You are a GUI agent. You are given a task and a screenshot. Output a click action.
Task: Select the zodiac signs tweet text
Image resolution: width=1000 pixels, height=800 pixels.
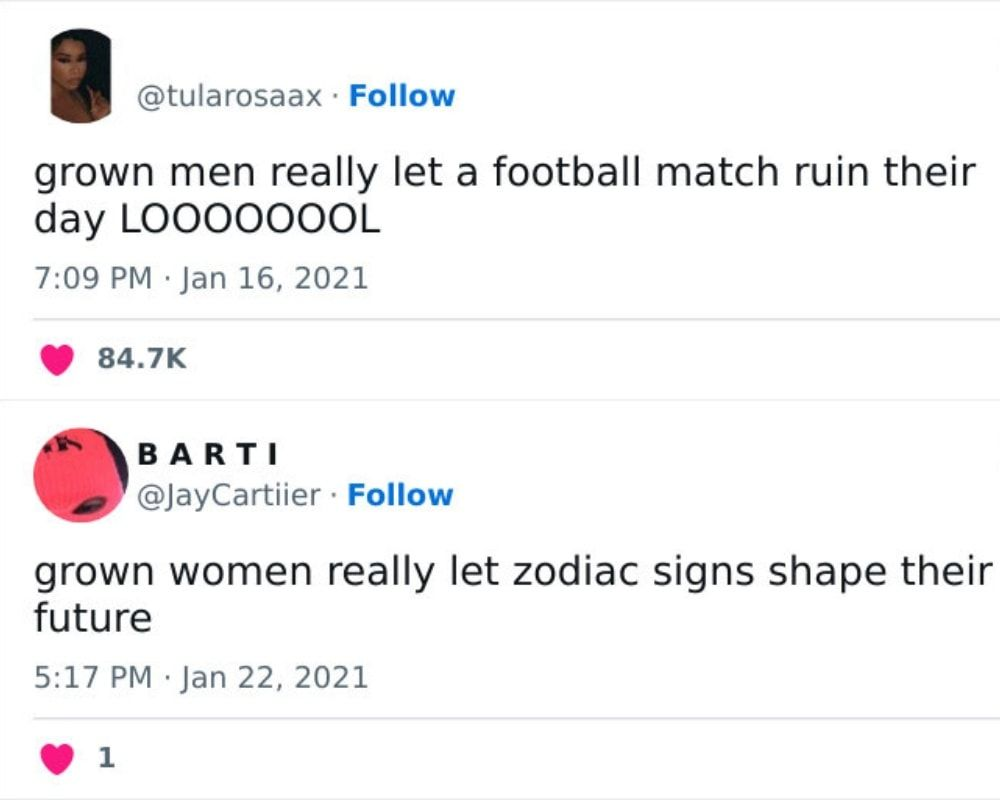click(513, 595)
